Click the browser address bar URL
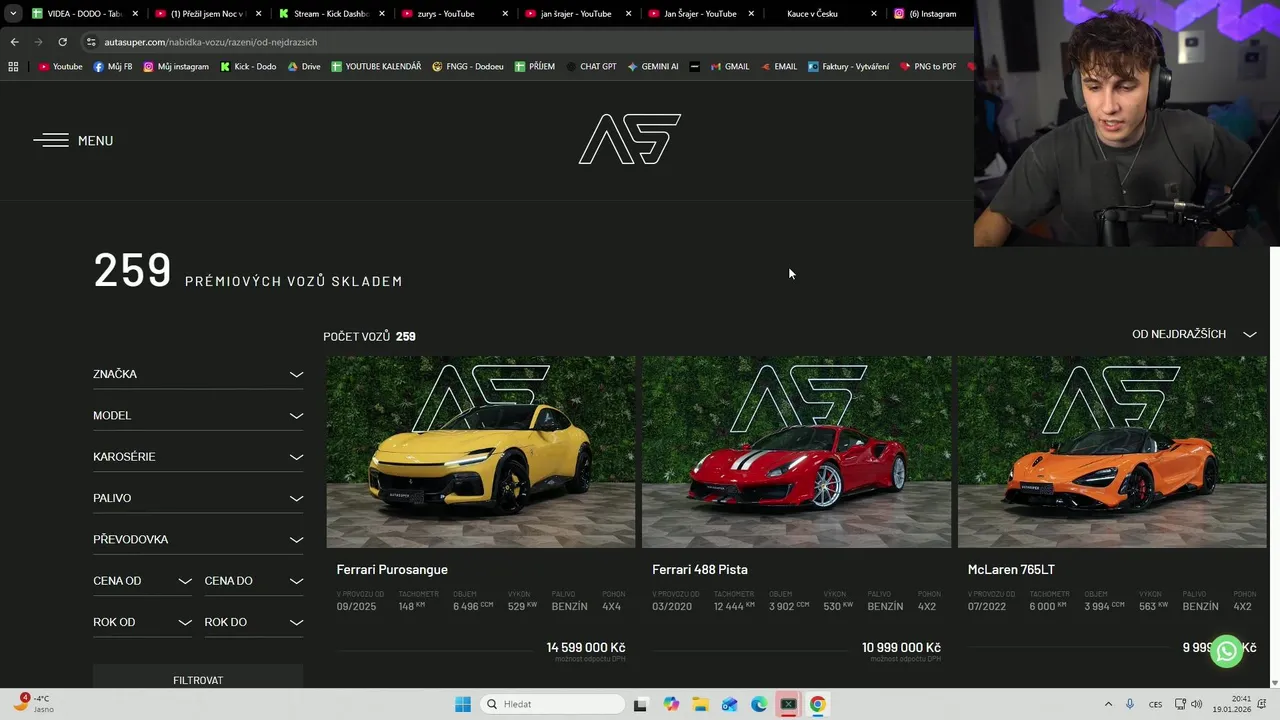 pyautogui.click(x=211, y=42)
